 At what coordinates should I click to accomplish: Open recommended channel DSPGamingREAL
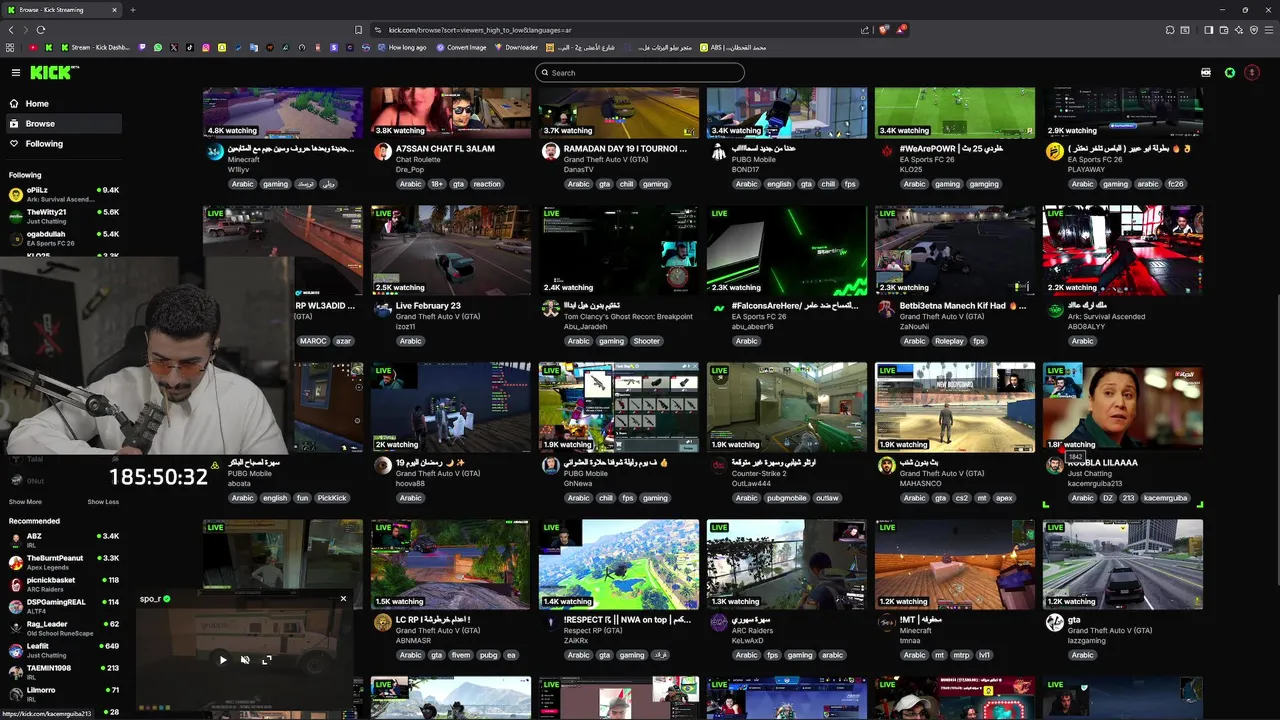tap(63, 607)
